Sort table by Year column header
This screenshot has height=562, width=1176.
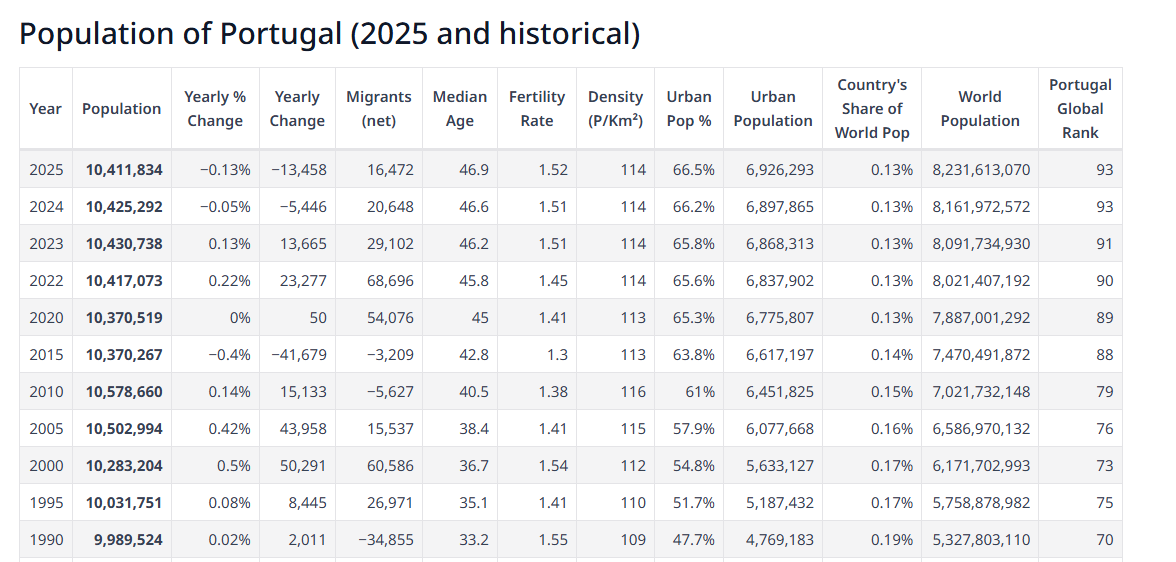[46, 109]
